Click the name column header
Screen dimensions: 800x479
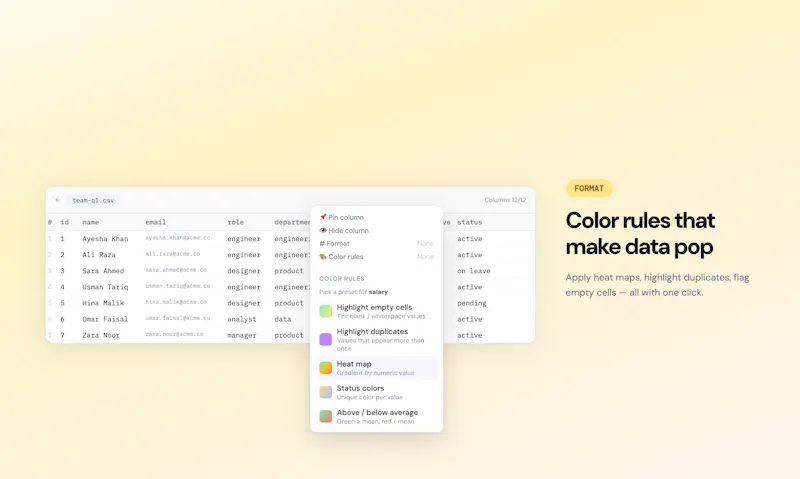[91, 222]
